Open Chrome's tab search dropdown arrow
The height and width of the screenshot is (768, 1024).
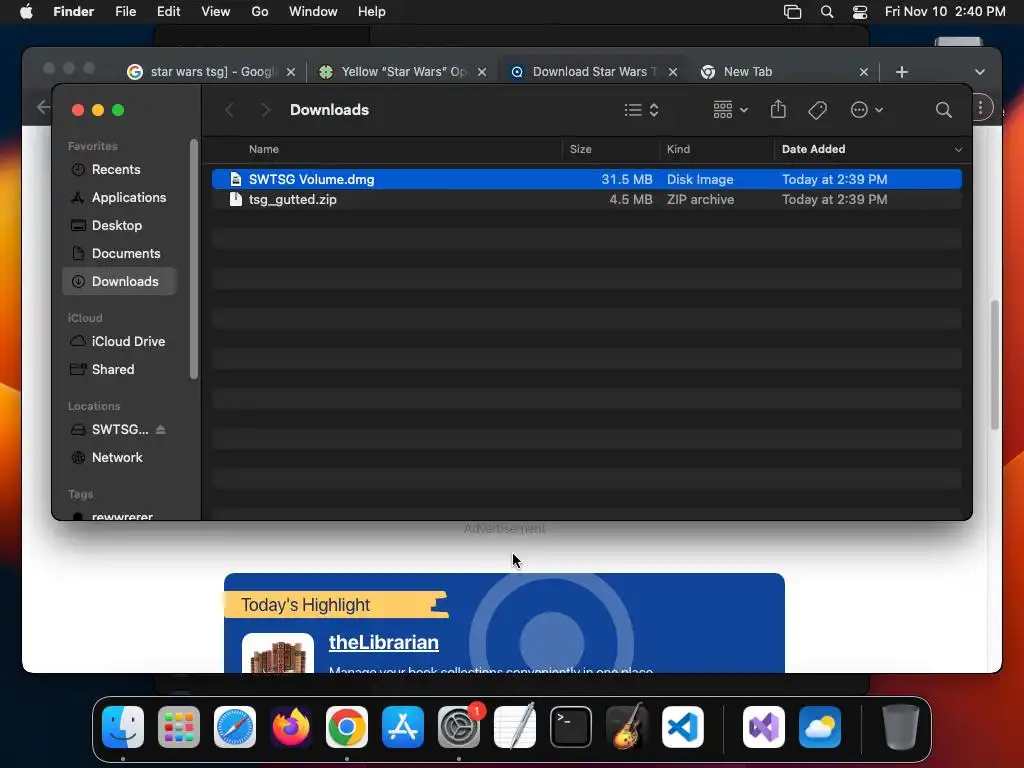click(x=980, y=72)
